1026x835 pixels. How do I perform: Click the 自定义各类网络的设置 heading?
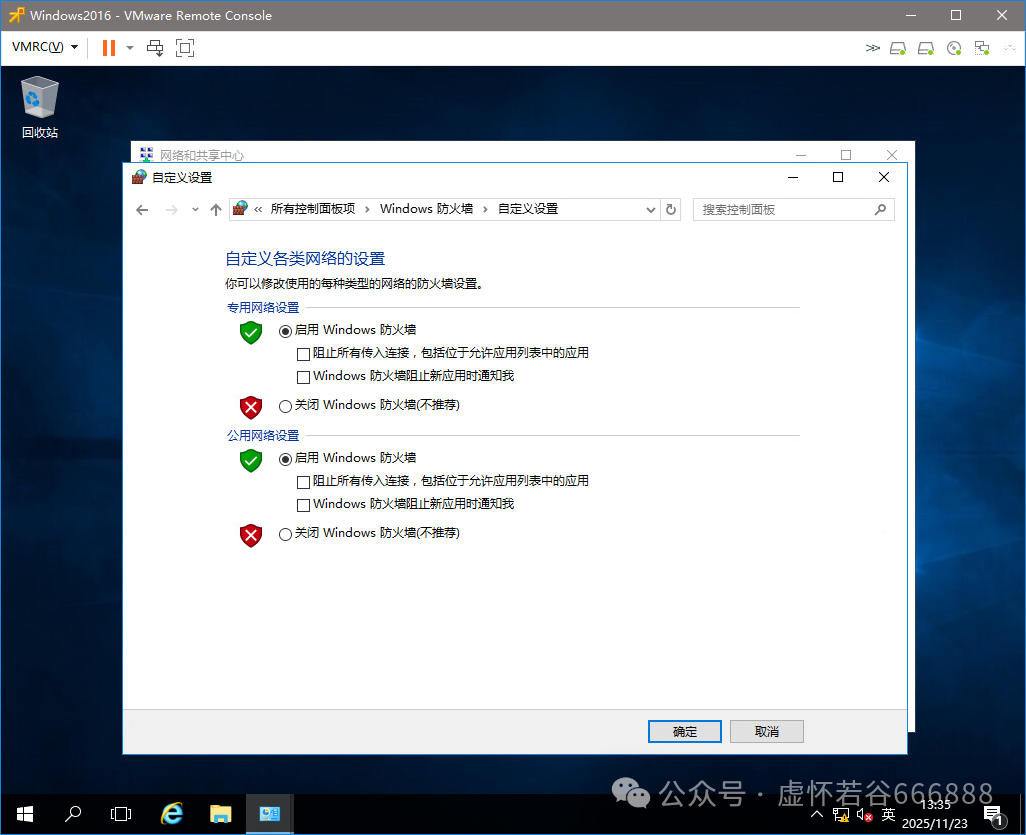coord(305,258)
